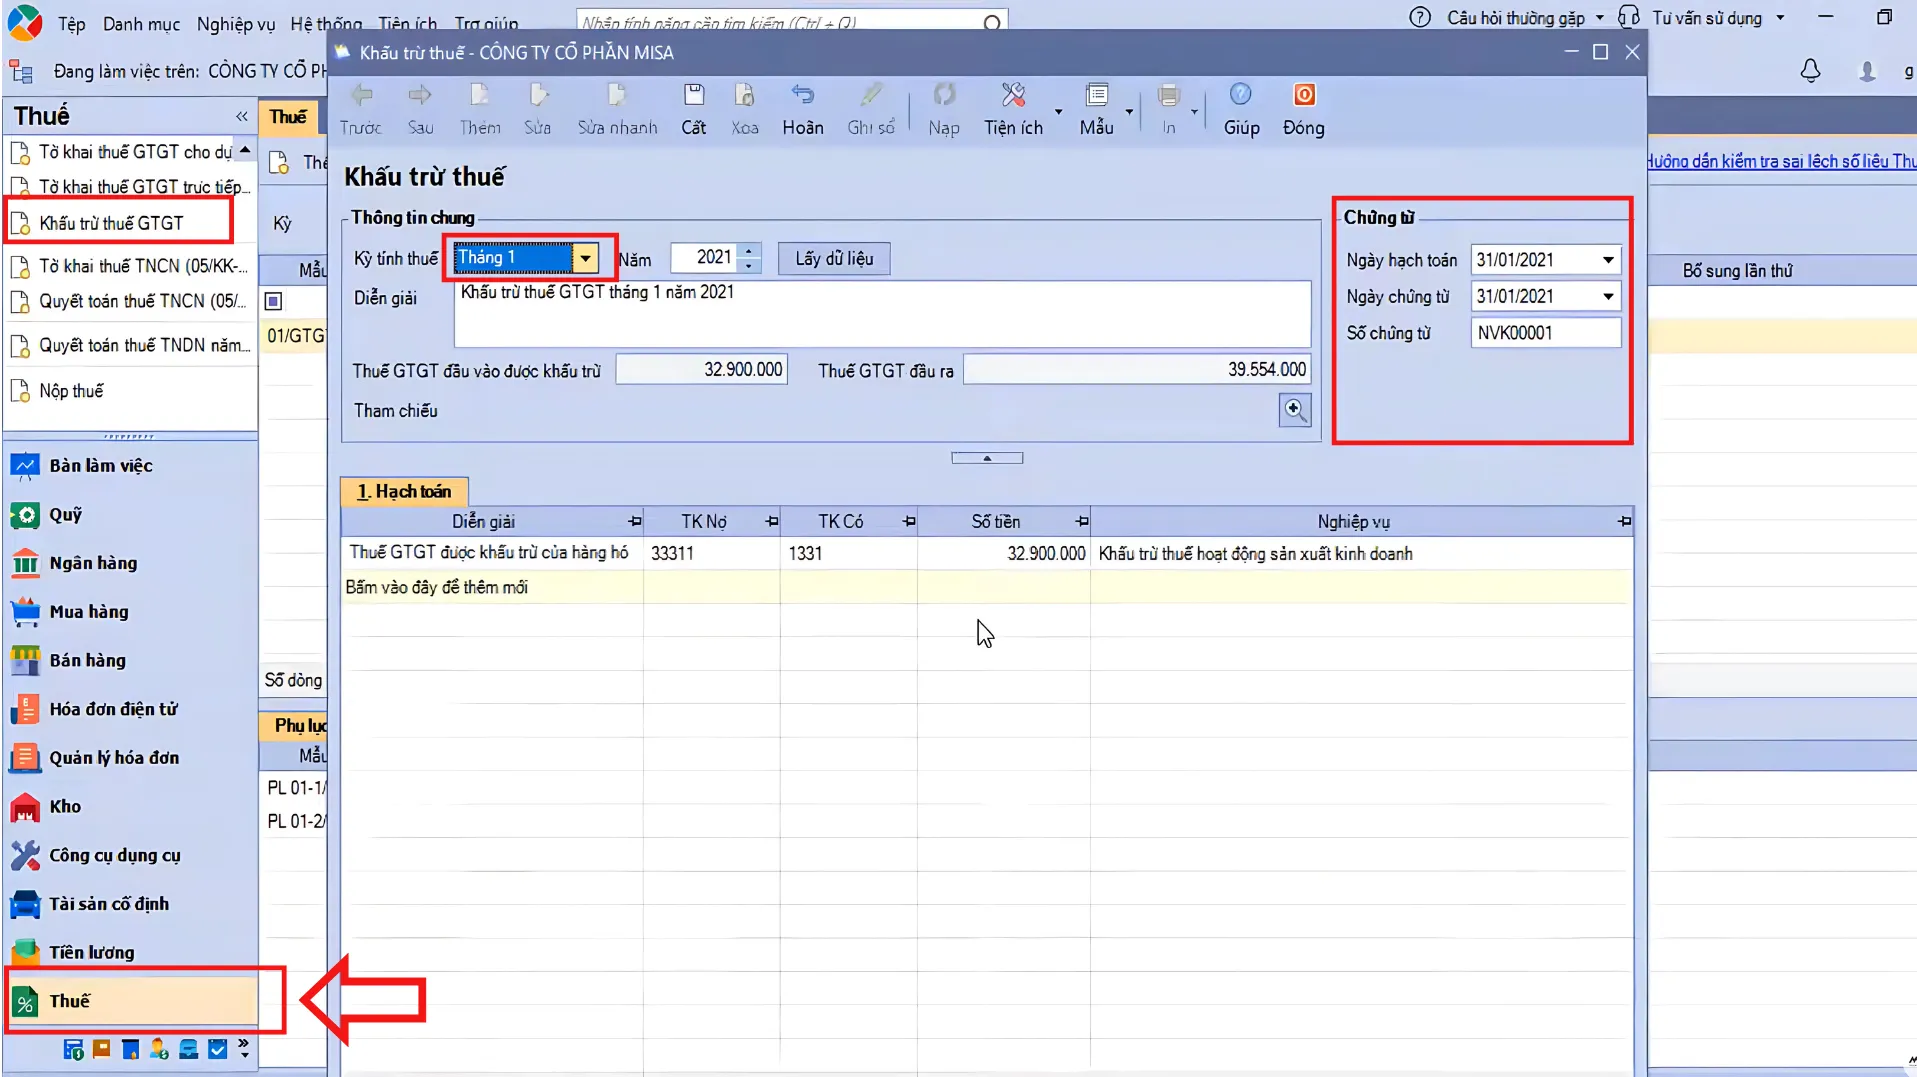Open the Kỳ tính thuế month dropdown
Viewport: 1917px width, 1077px height.
pyautogui.click(x=585, y=258)
